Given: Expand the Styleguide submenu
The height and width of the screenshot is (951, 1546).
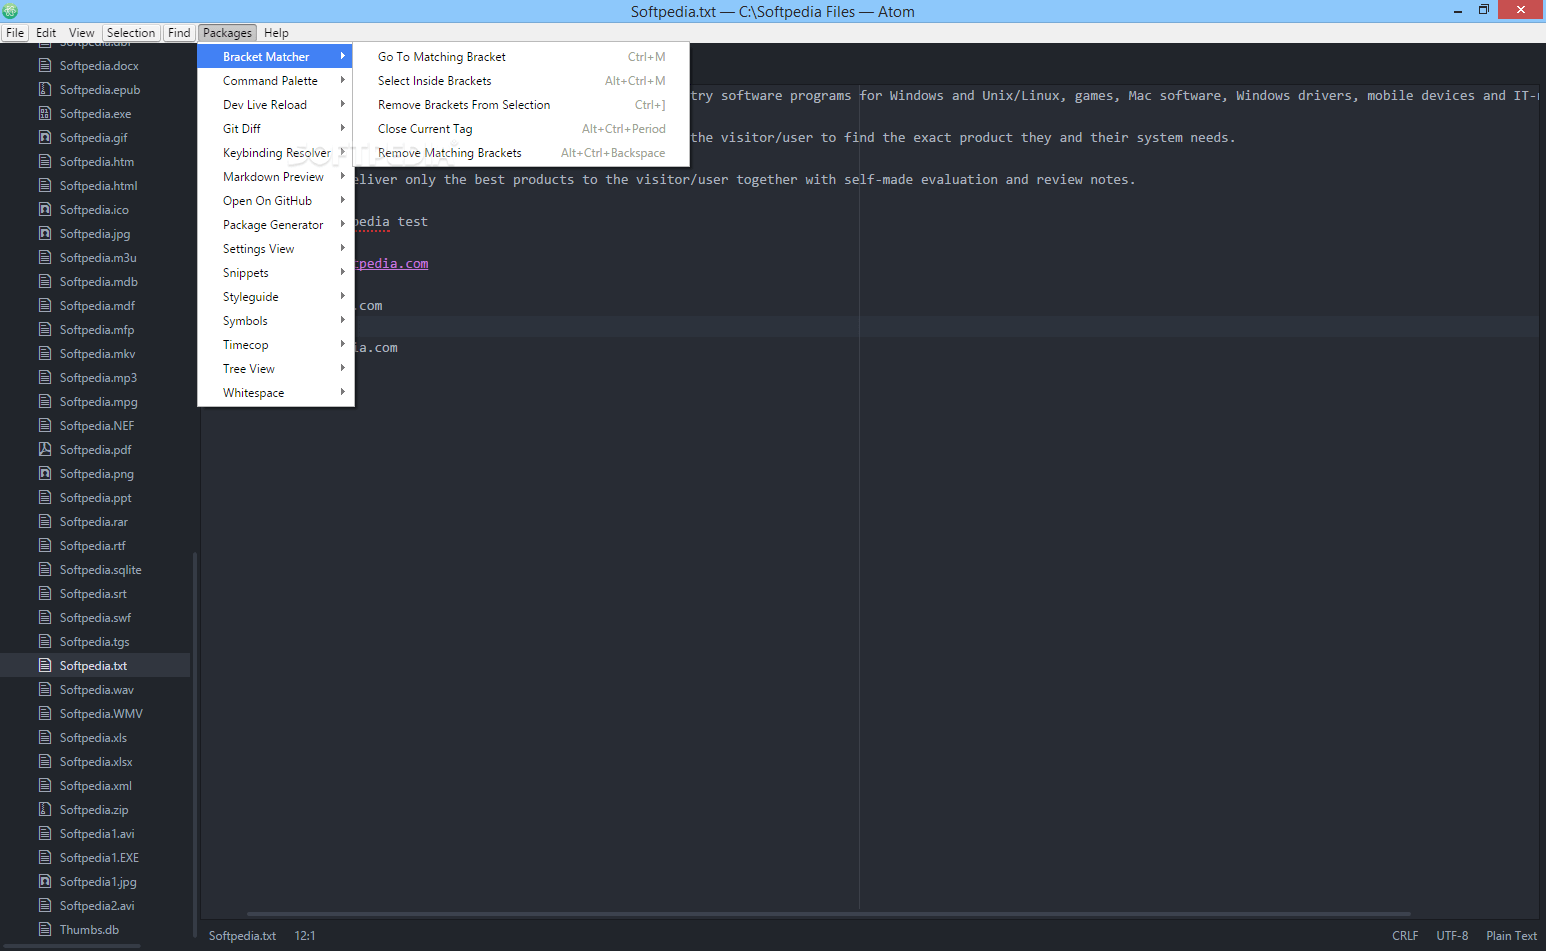Looking at the screenshot, I should pos(275,297).
